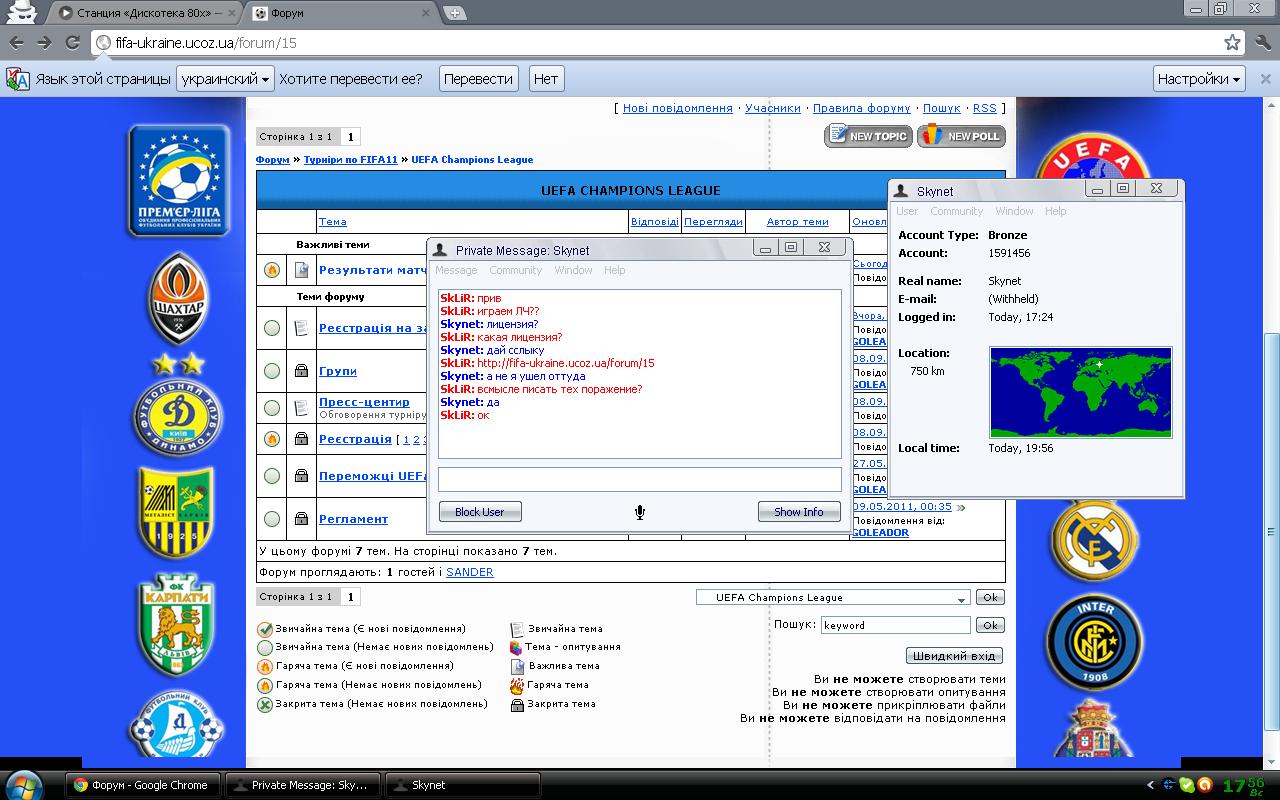Open the Турніри по FIFA11 breadcrumb link

click(351, 160)
